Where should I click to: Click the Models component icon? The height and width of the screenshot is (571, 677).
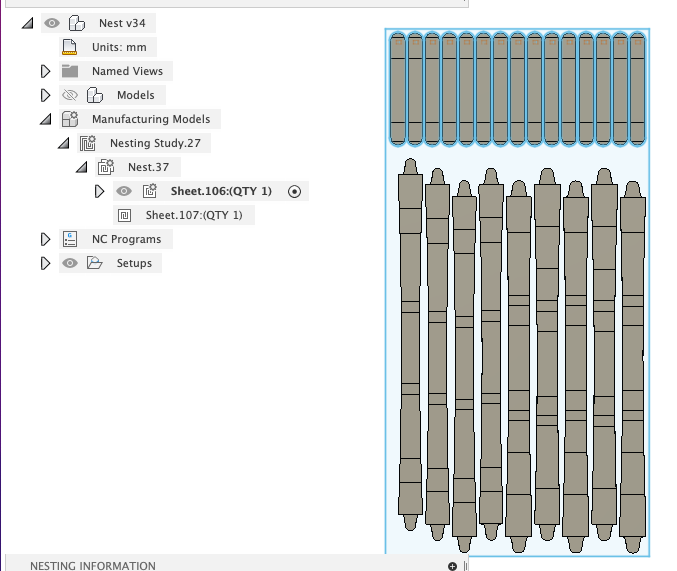point(95,95)
